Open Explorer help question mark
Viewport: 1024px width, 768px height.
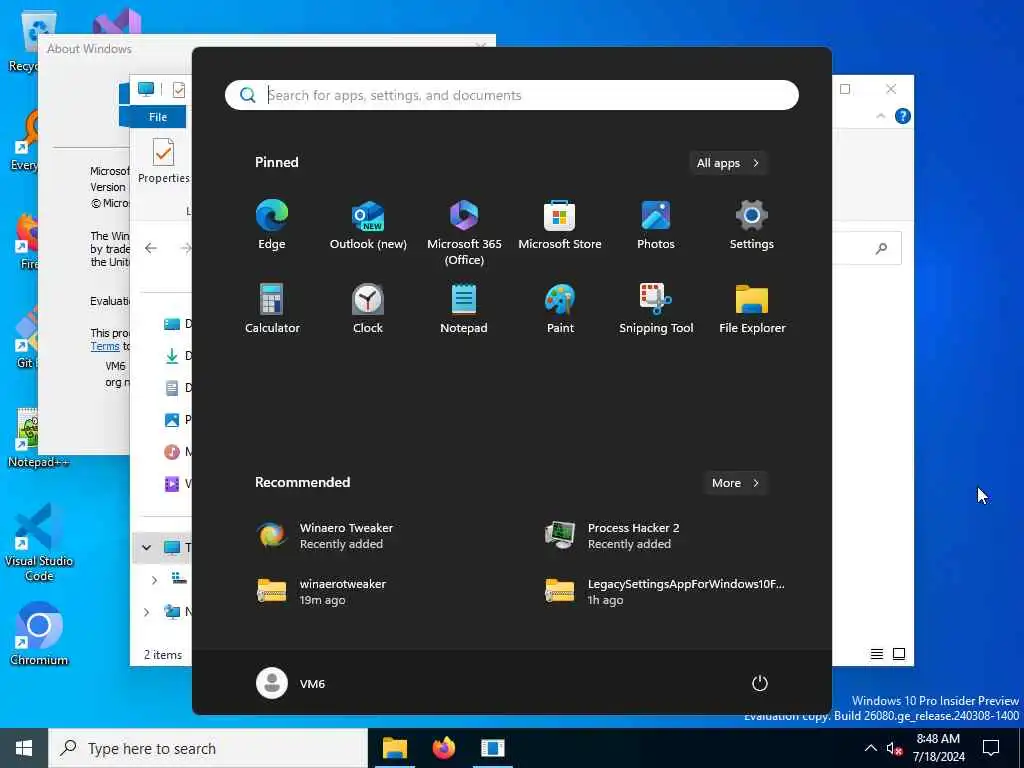(903, 116)
